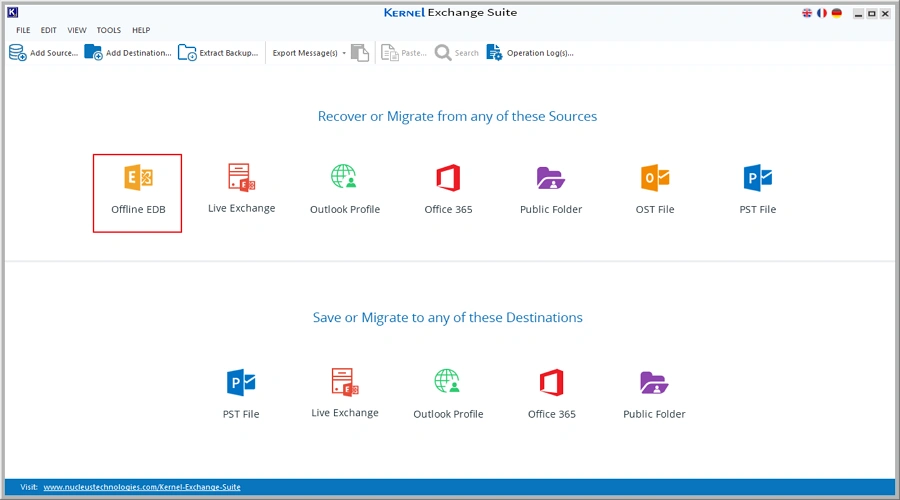Click Paste toolbar button
900x500 pixels.
404,53
